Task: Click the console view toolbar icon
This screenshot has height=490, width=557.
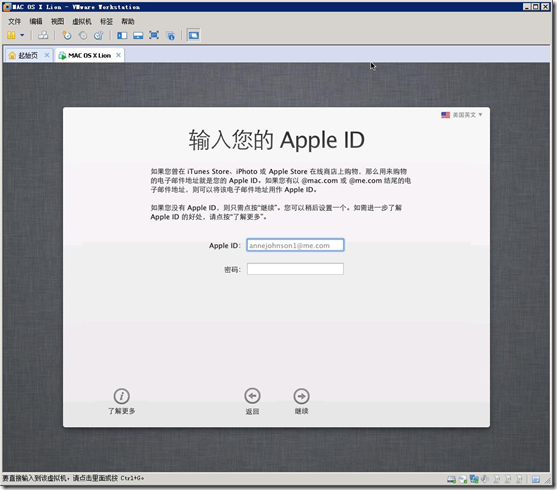Action: (194, 35)
